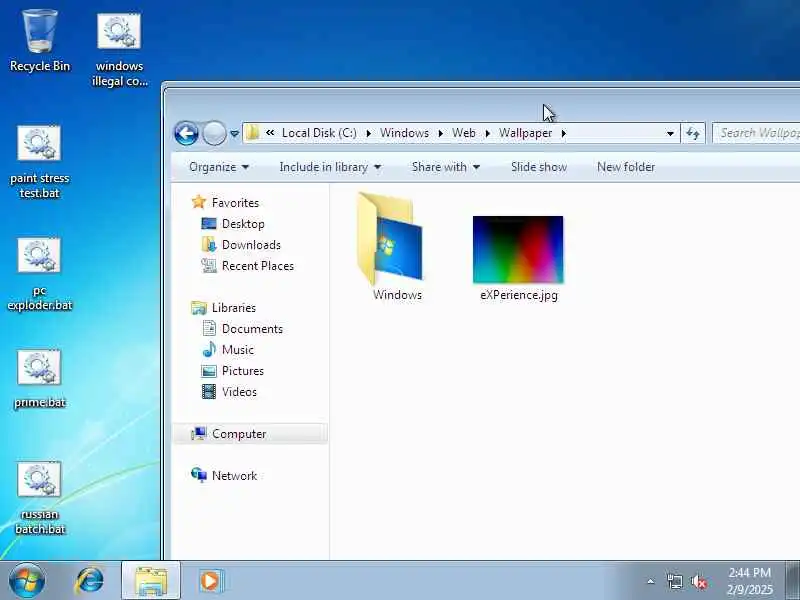Image resolution: width=800 pixels, height=600 pixels.
Task: Select the eXPerience.jpg thumbnail
Action: tap(518, 249)
